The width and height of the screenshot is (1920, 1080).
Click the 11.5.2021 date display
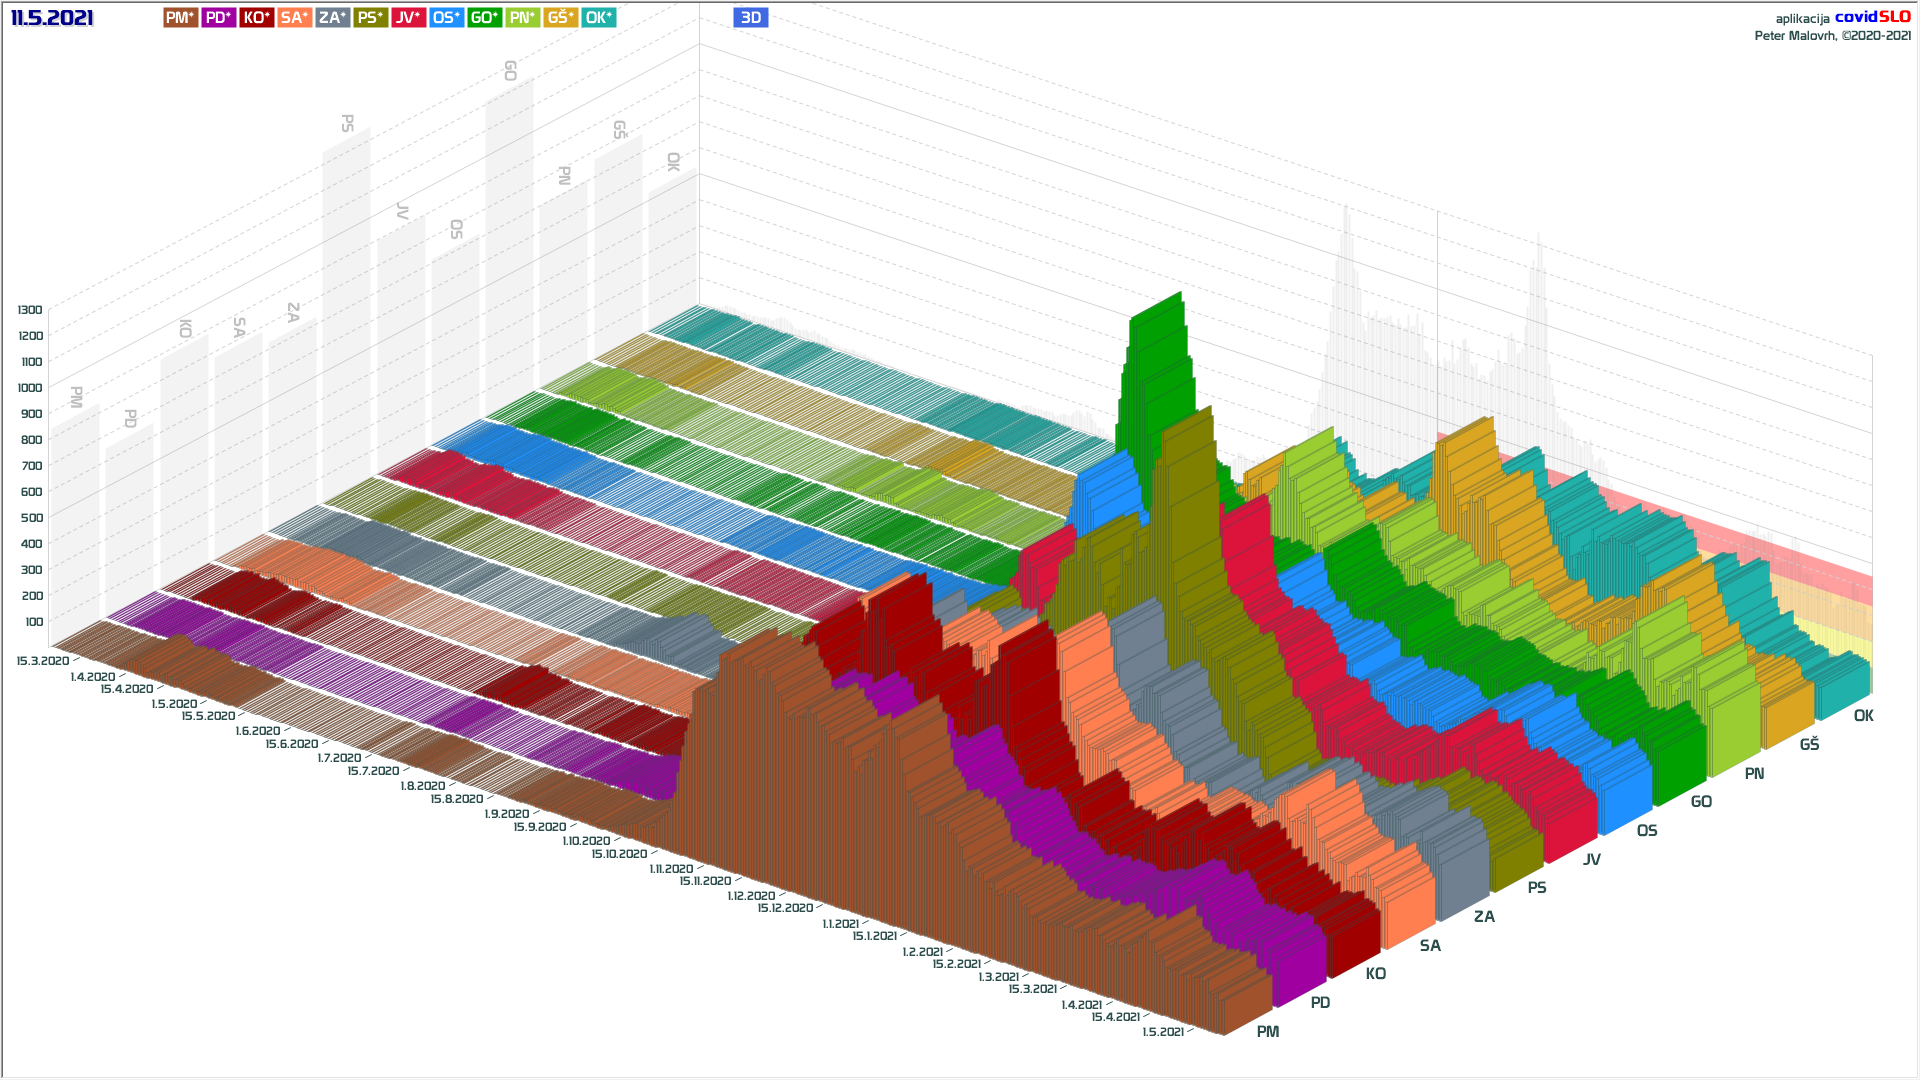(52, 17)
